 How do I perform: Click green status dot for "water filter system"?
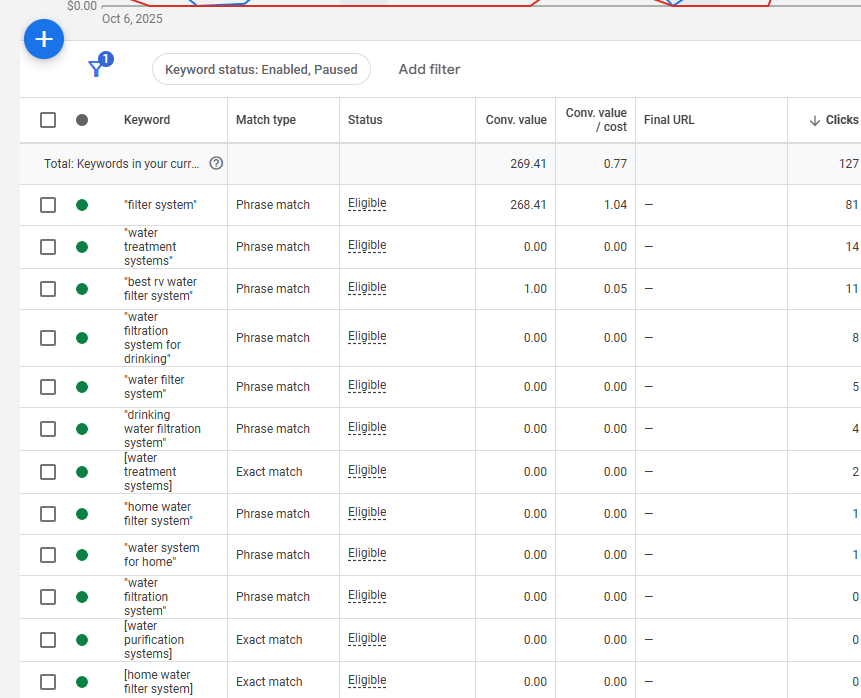pyautogui.click(x=82, y=387)
